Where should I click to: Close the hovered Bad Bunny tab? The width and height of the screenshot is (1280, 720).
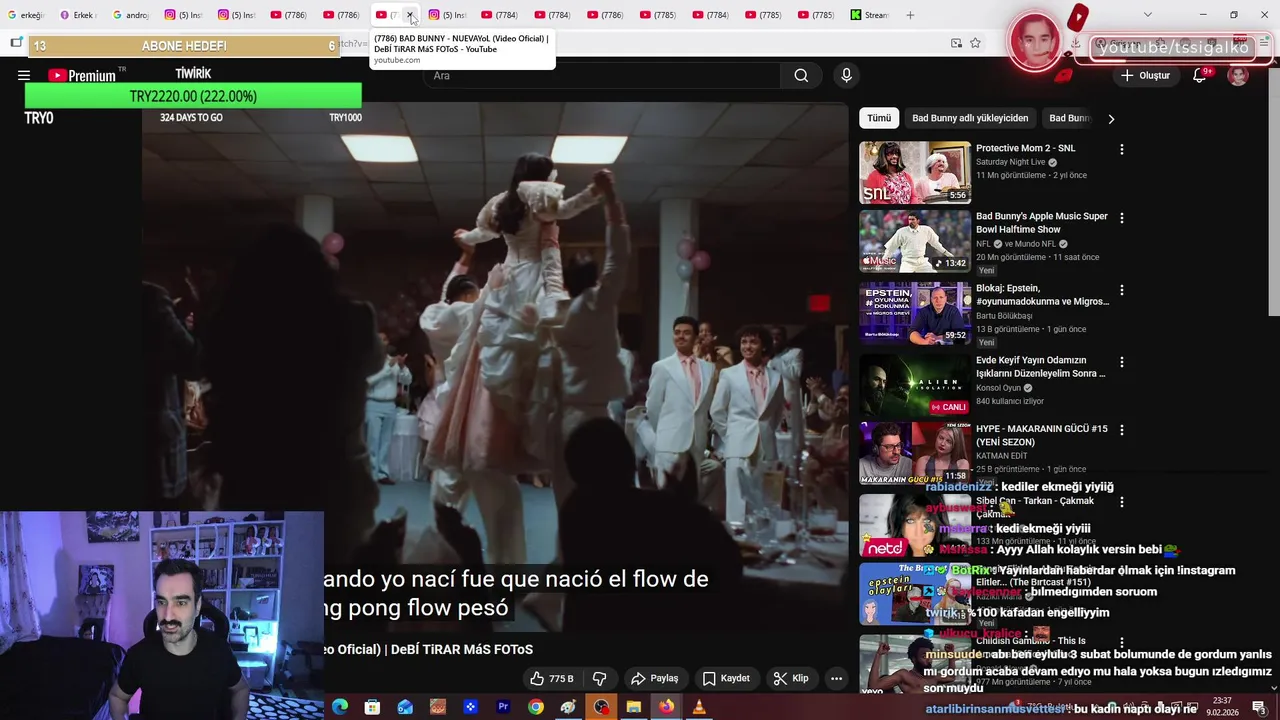pyautogui.click(x=410, y=15)
